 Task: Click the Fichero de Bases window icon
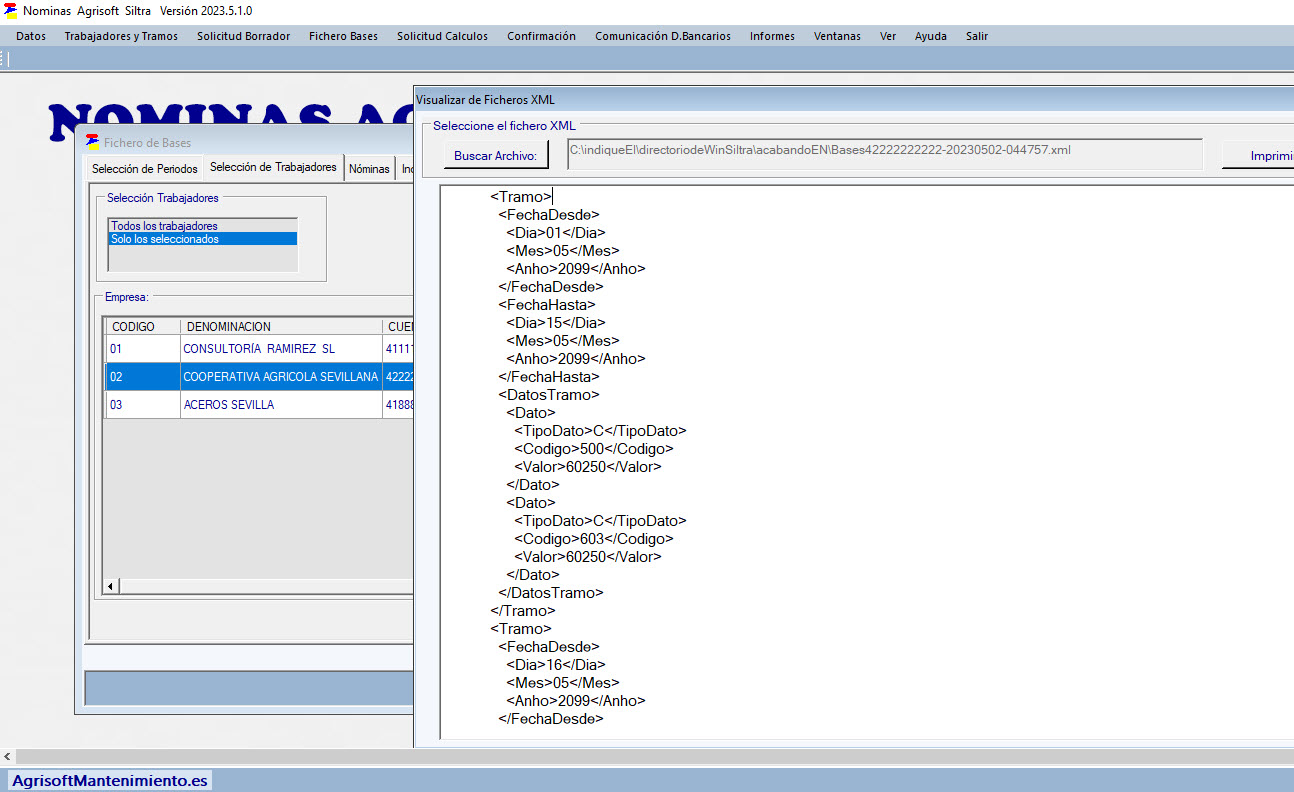click(x=92, y=142)
